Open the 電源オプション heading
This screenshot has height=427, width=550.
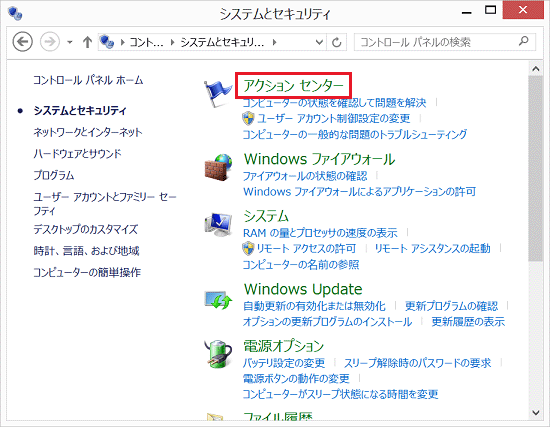coord(284,346)
